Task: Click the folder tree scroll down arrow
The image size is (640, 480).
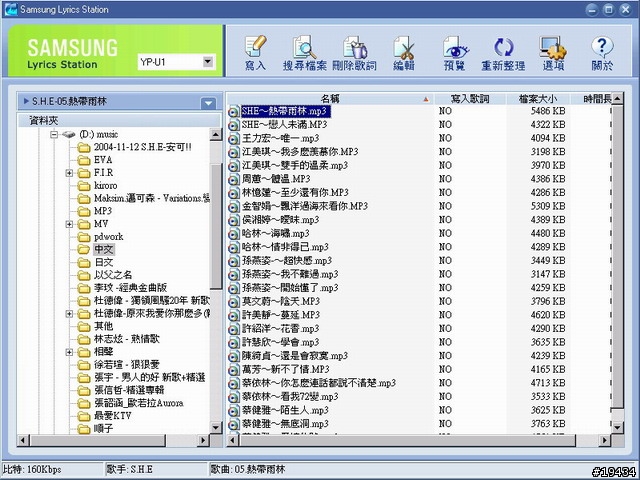Action: pyautogui.click(x=215, y=427)
